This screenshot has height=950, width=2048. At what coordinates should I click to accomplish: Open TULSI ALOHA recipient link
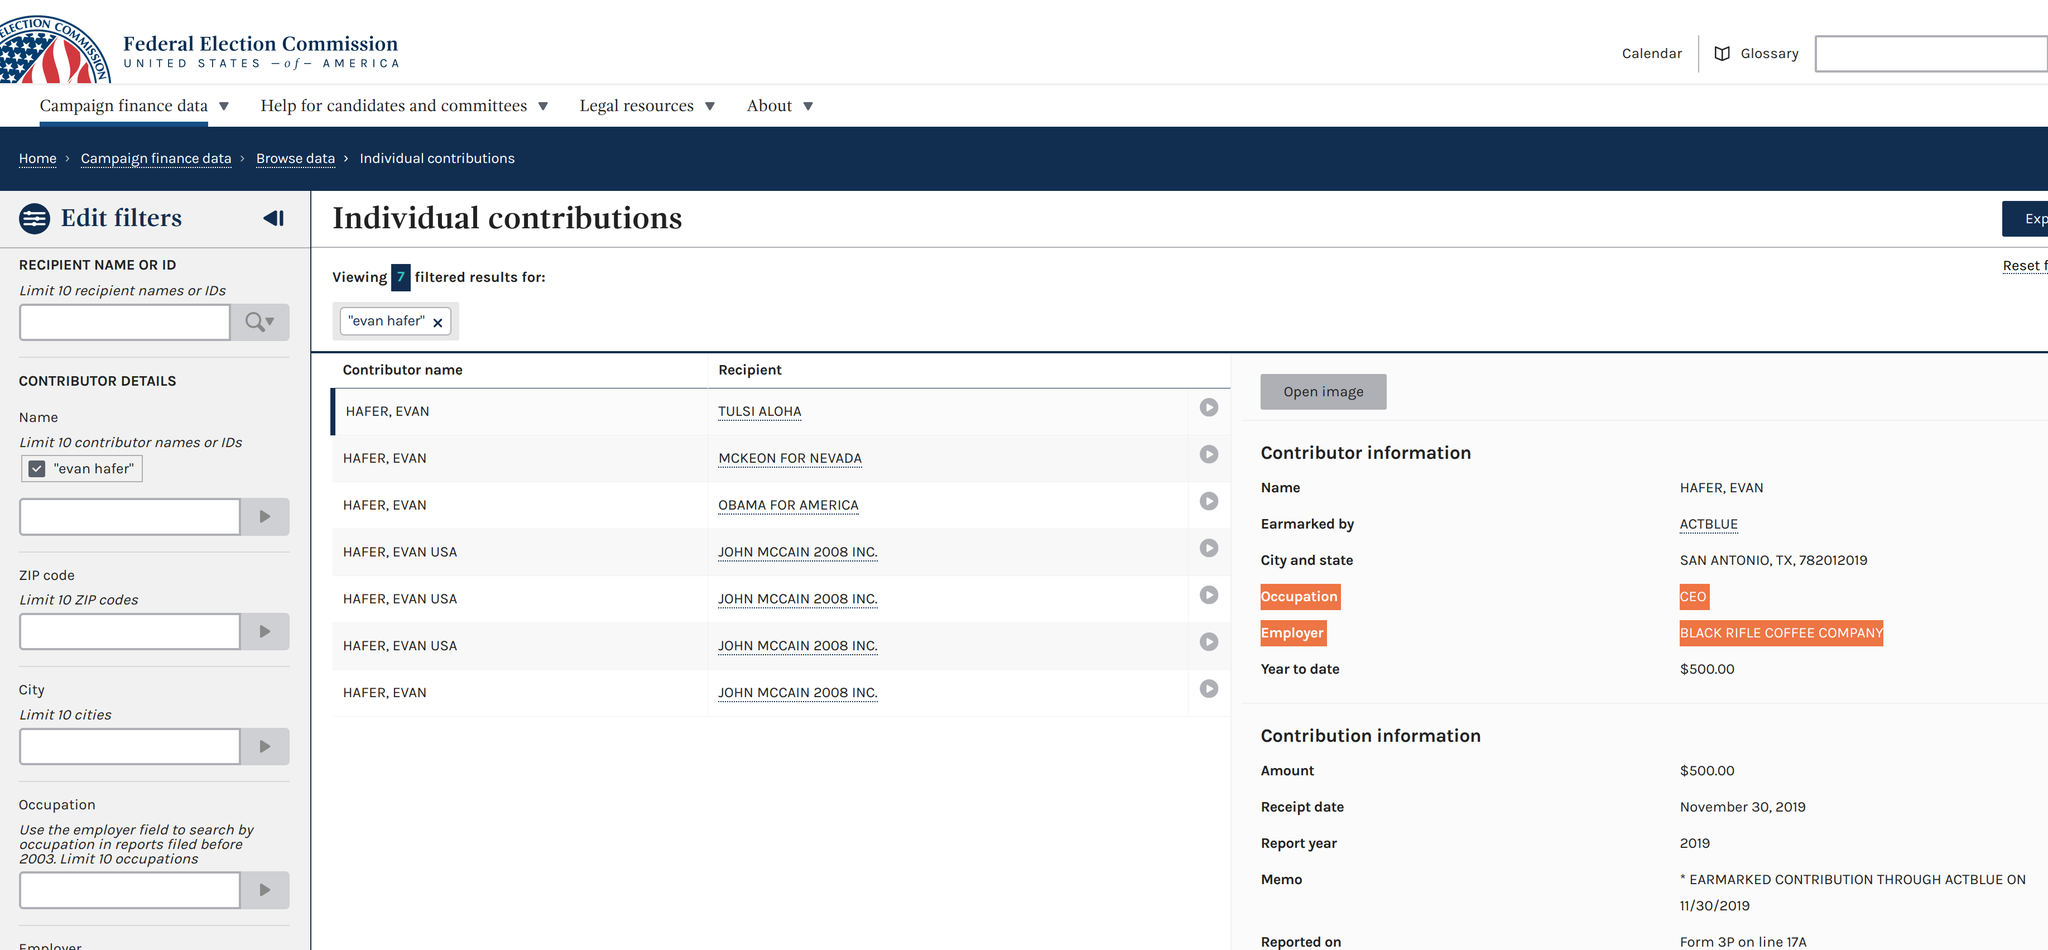760,412
